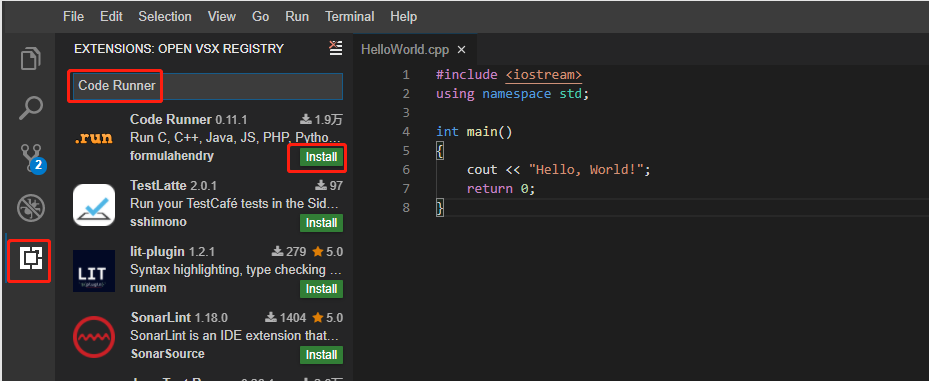This screenshot has width=929, height=381.
Task: Click the Code Runner .run logo
Action: 94,139
